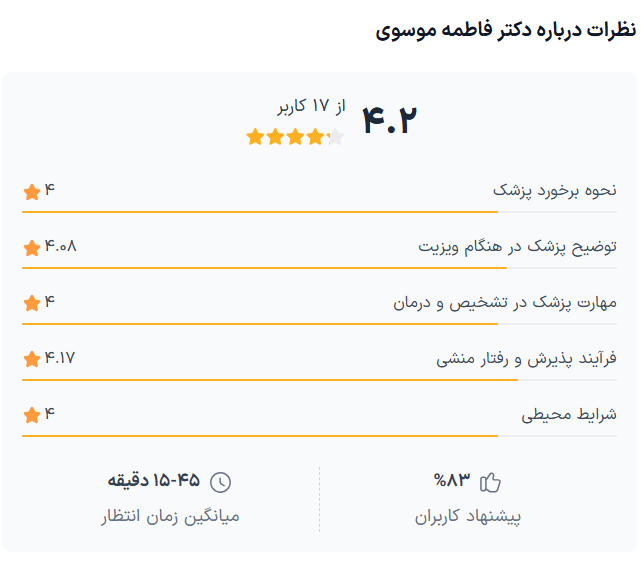Click the ۸۳% recommendation percentage
Image resolution: width=644 pixels, height=569 pixels.
click(x=451, y=481)
